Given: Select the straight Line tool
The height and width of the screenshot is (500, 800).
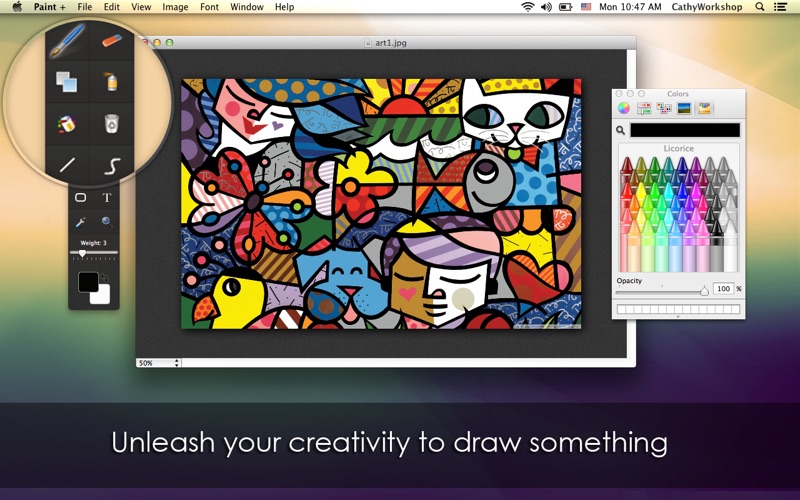Looking at the screenshot, I should [x=67, y=165].
